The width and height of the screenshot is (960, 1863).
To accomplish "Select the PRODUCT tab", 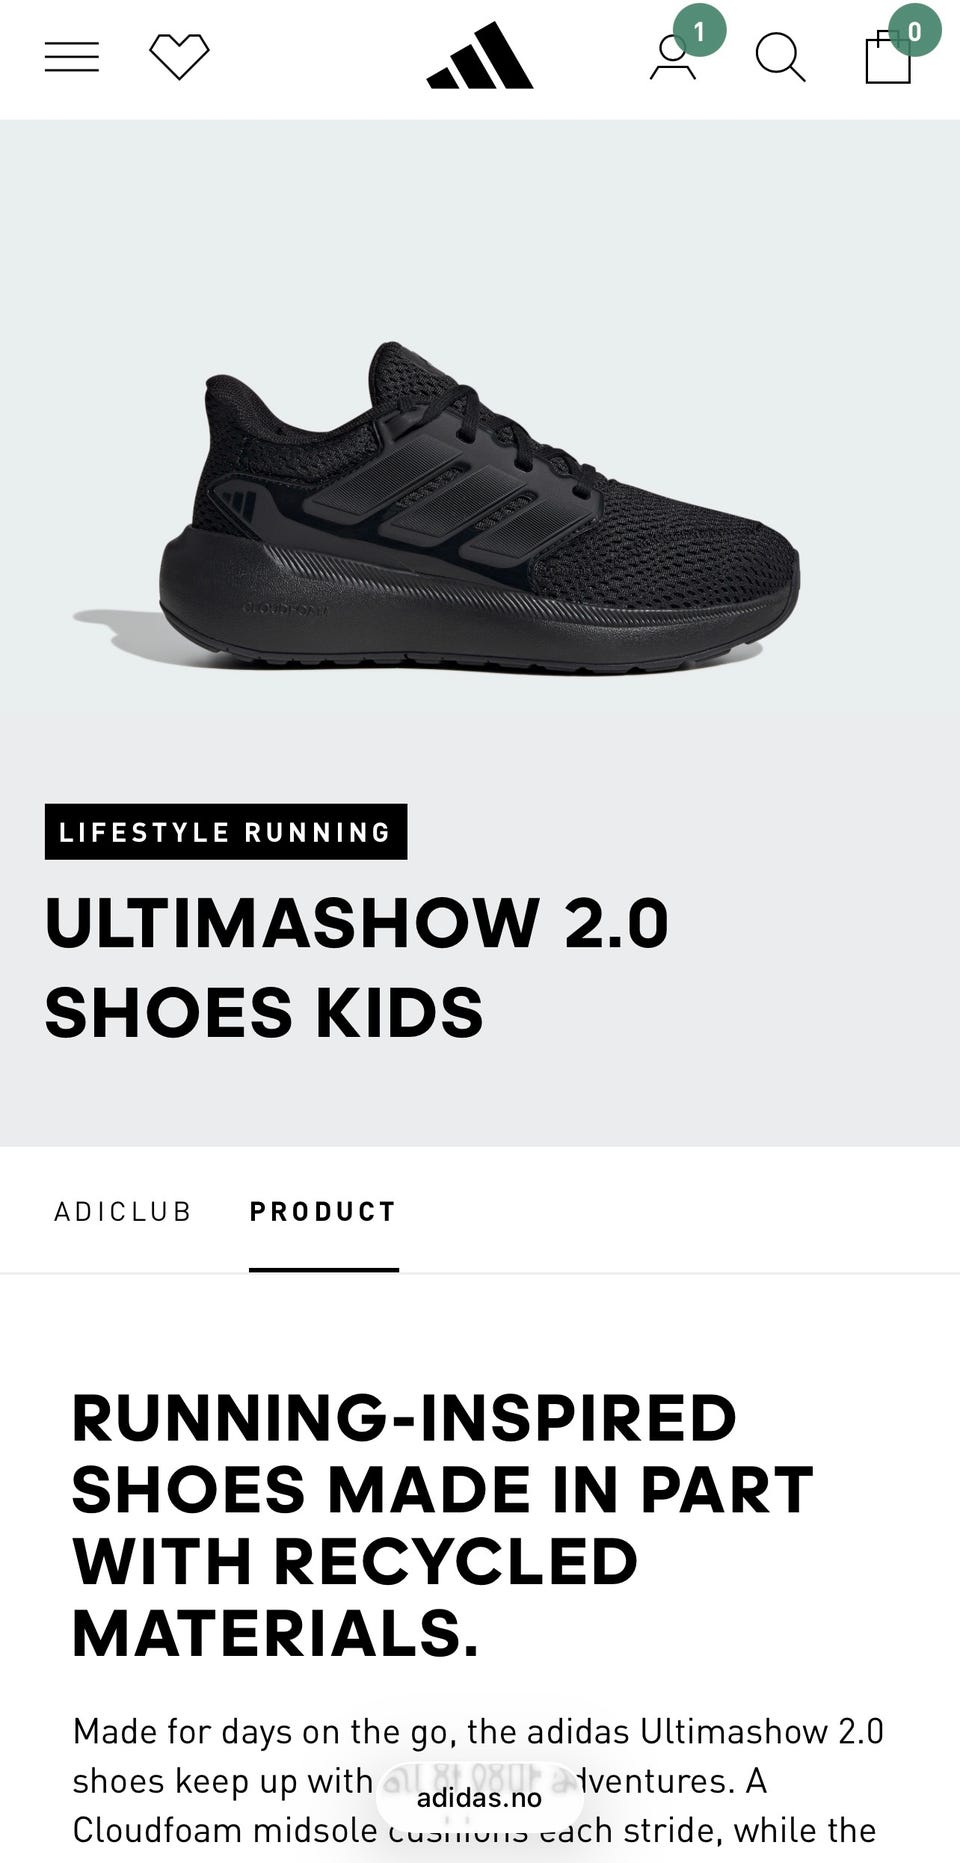I will pyautogui.click(x=324, y=1212).
